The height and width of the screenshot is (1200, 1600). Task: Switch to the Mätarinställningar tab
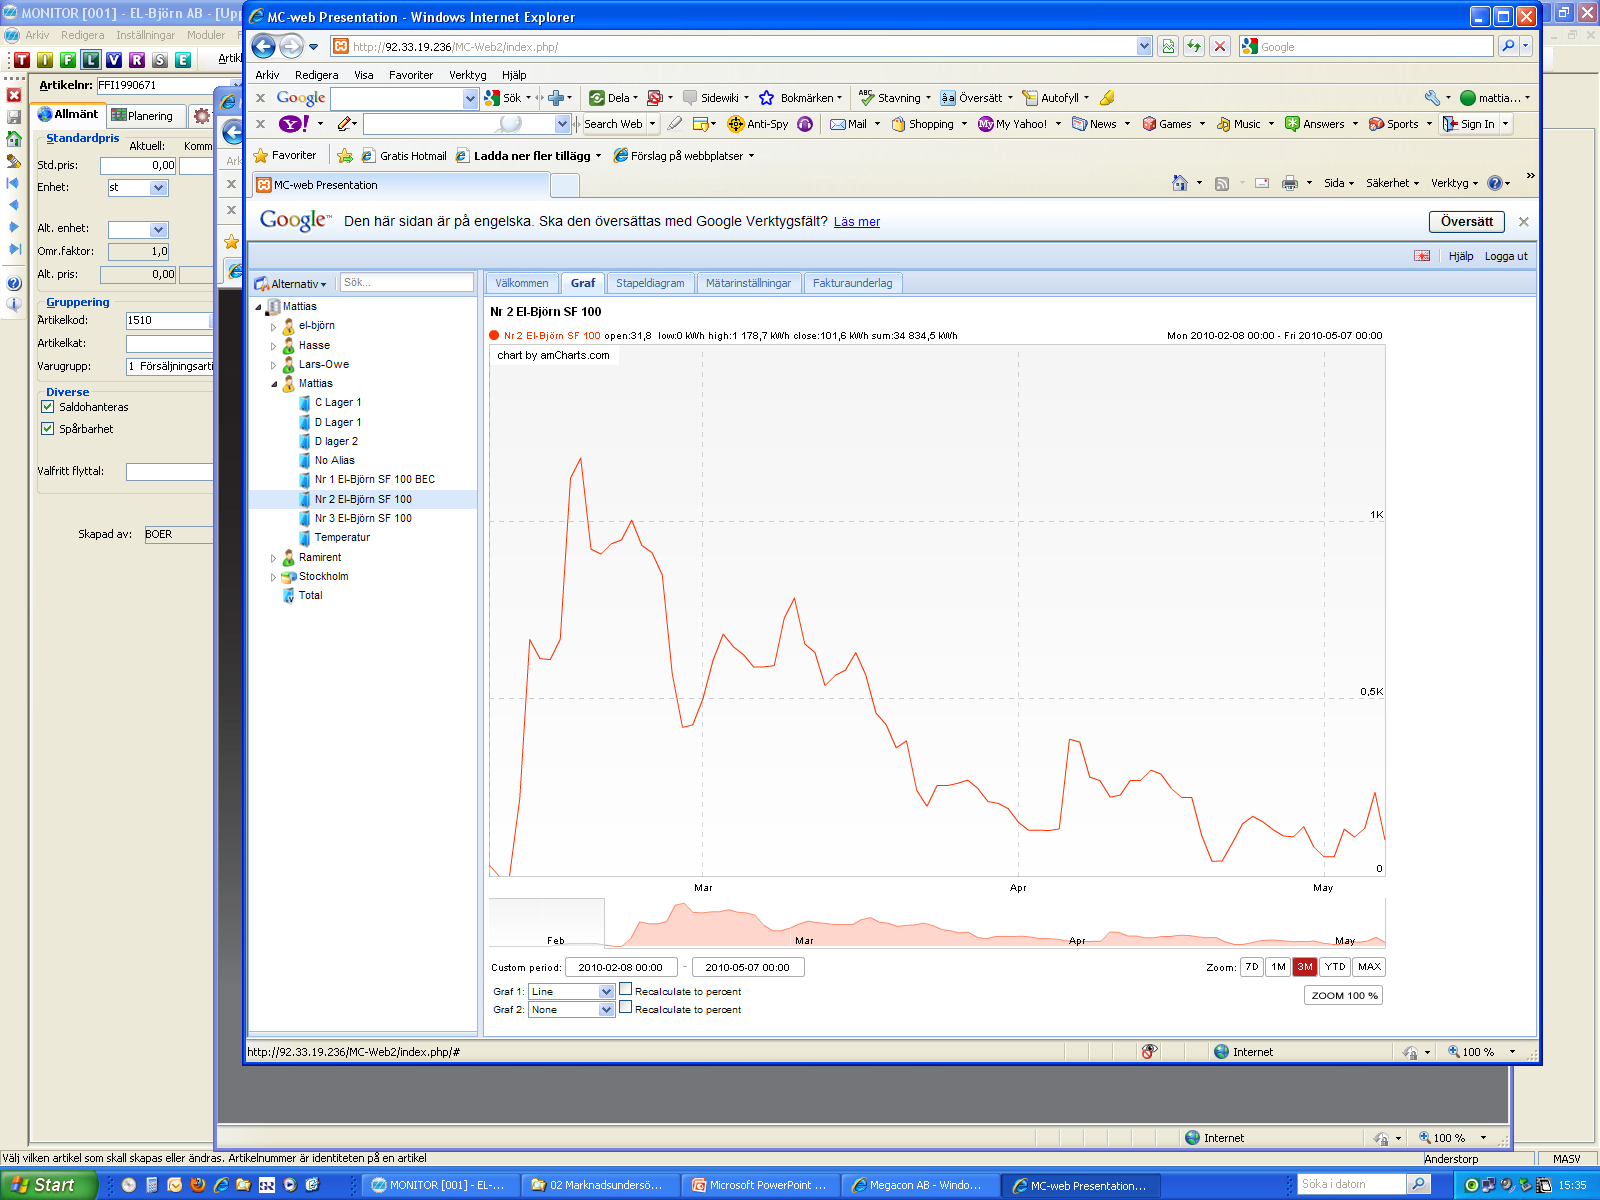pyautogui.click(x=748, y=283)
